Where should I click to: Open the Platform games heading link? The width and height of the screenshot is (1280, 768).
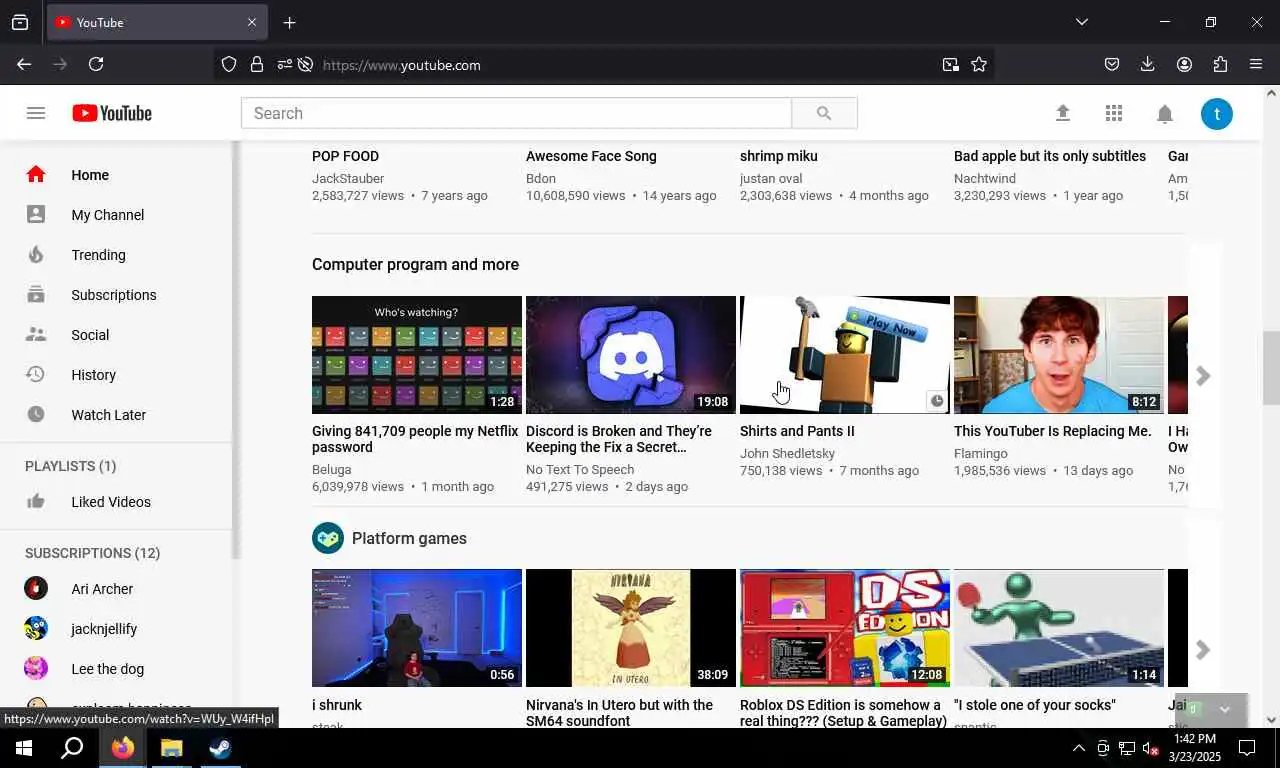[409, 538]
